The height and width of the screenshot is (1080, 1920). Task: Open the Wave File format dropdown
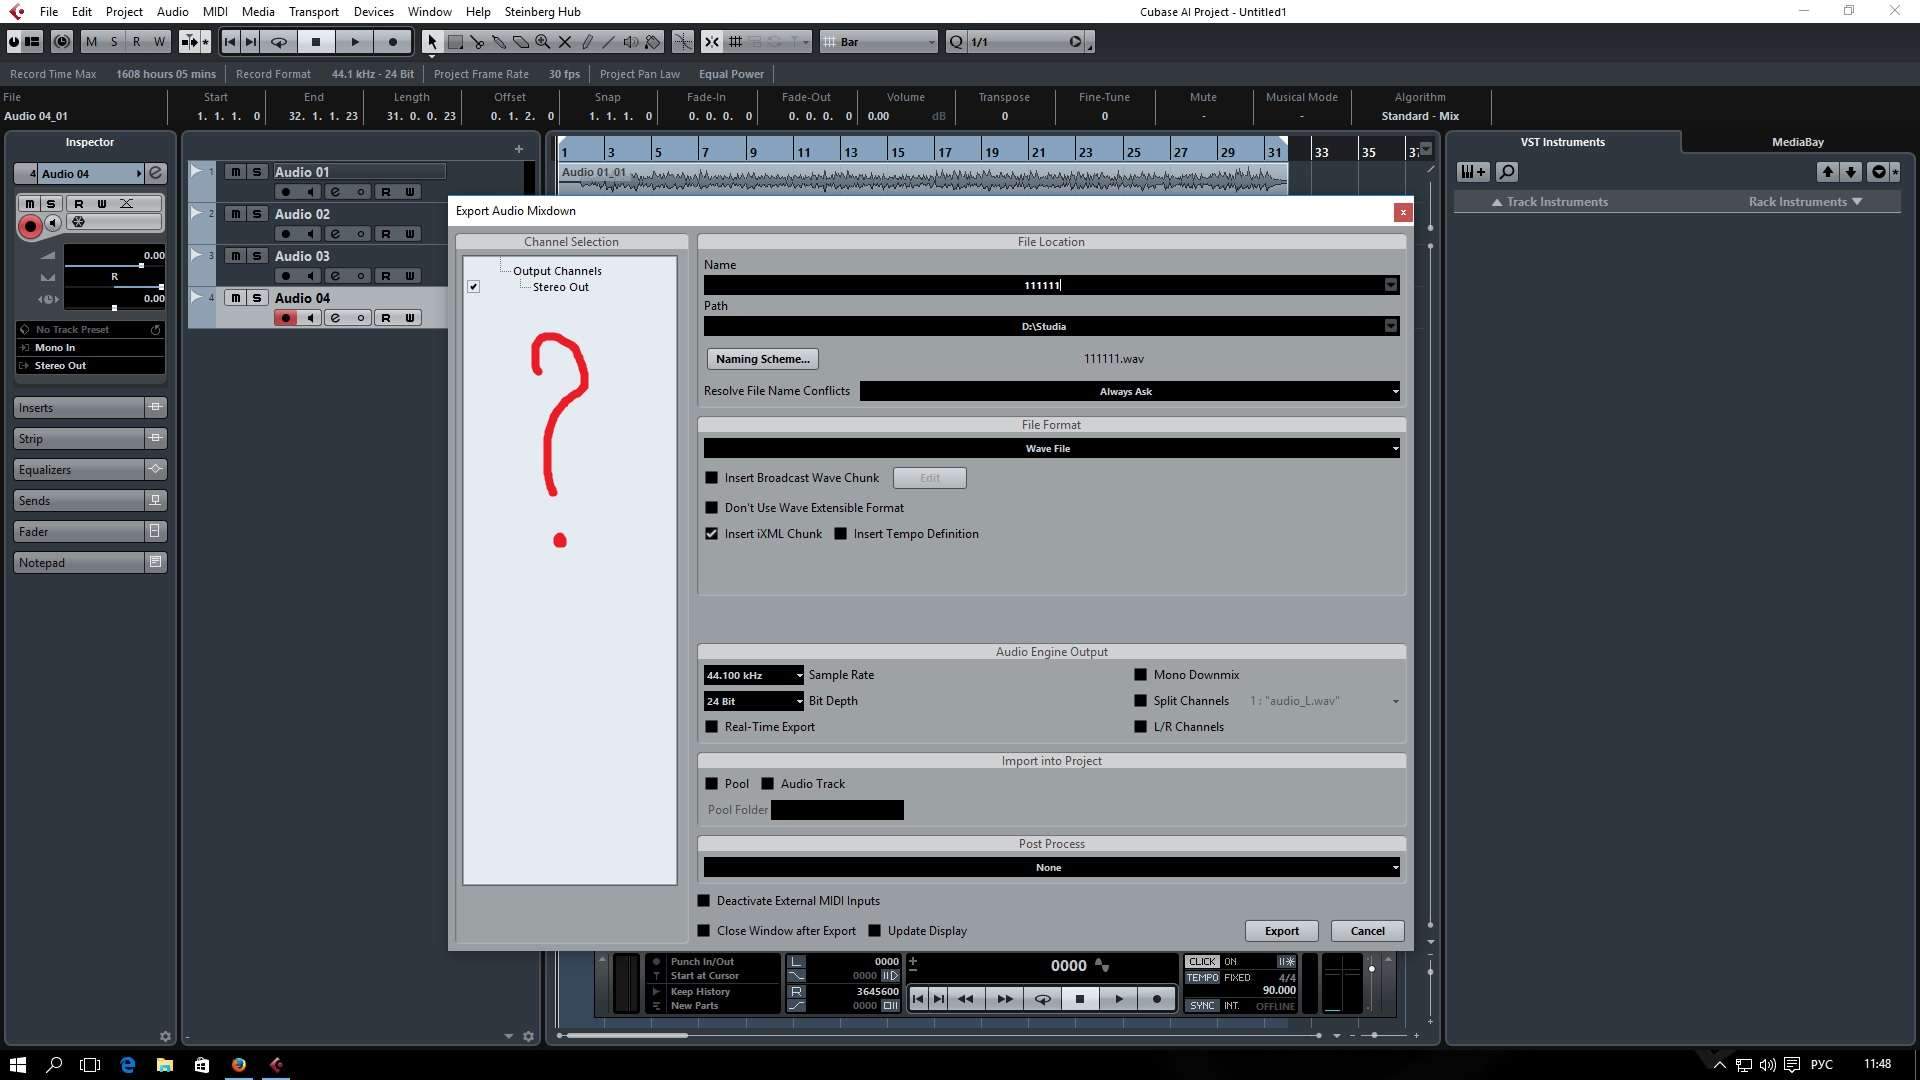1050,449
